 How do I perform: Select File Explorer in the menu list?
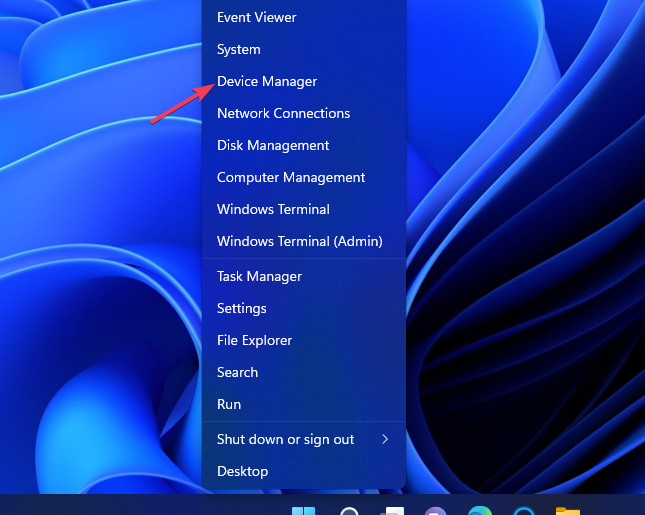coord(304,340)
